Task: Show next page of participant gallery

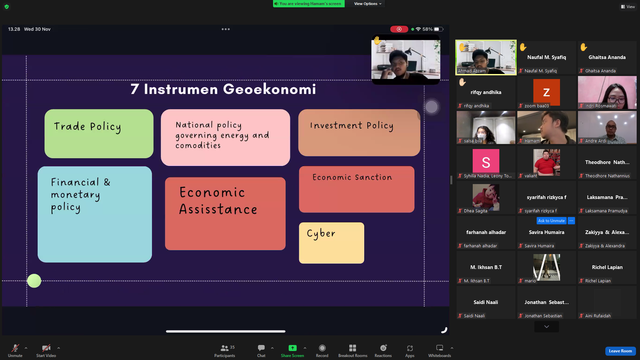Action: point(547,327)
